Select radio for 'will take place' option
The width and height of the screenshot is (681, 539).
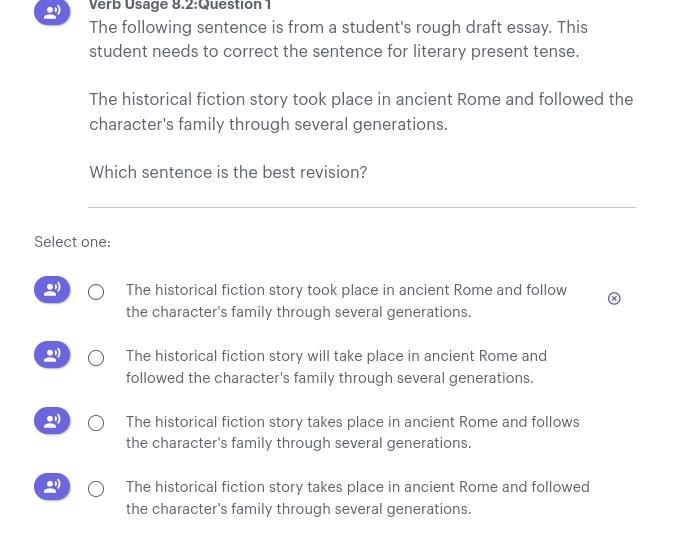pos(96,358)
